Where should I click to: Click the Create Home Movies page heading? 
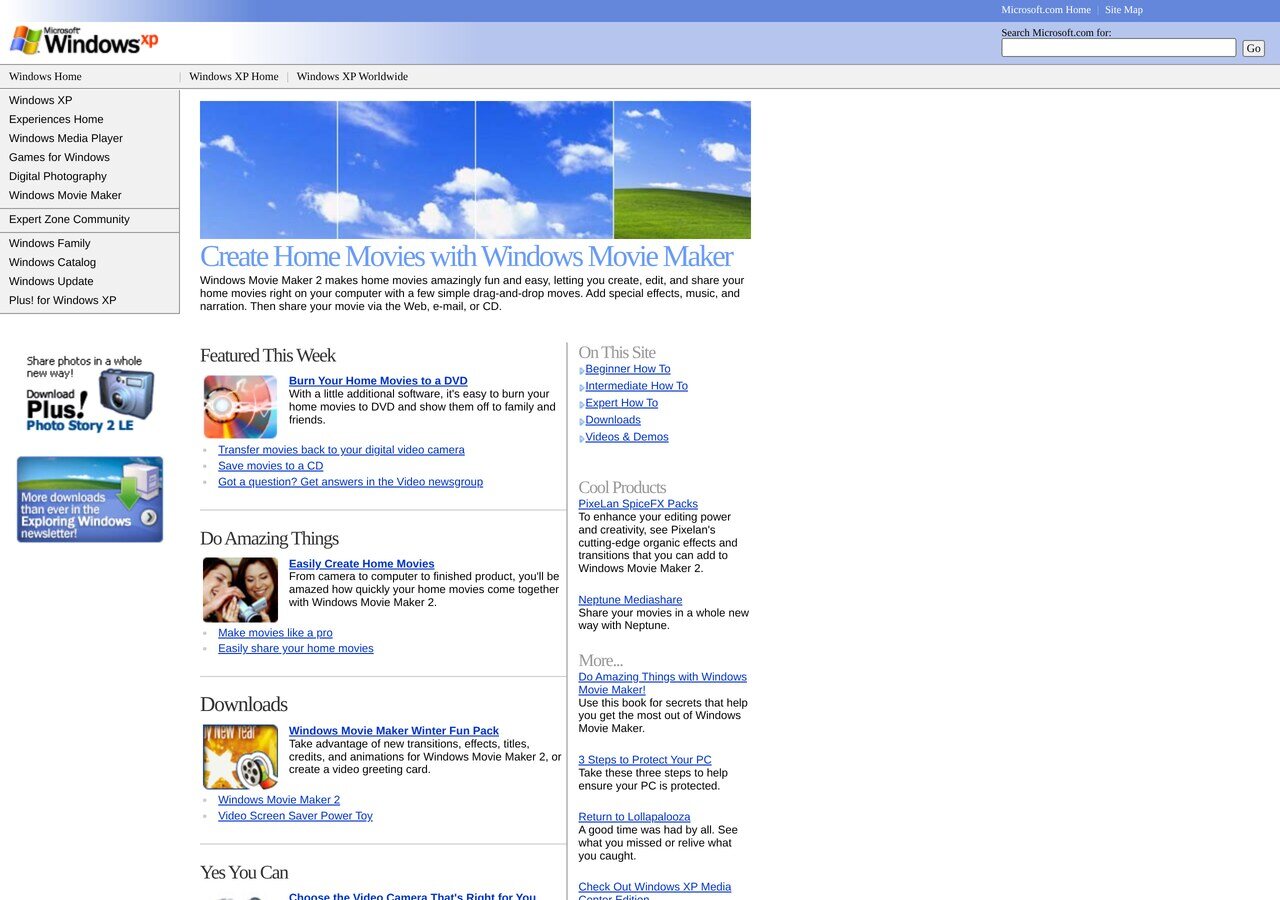coord(466,256)
